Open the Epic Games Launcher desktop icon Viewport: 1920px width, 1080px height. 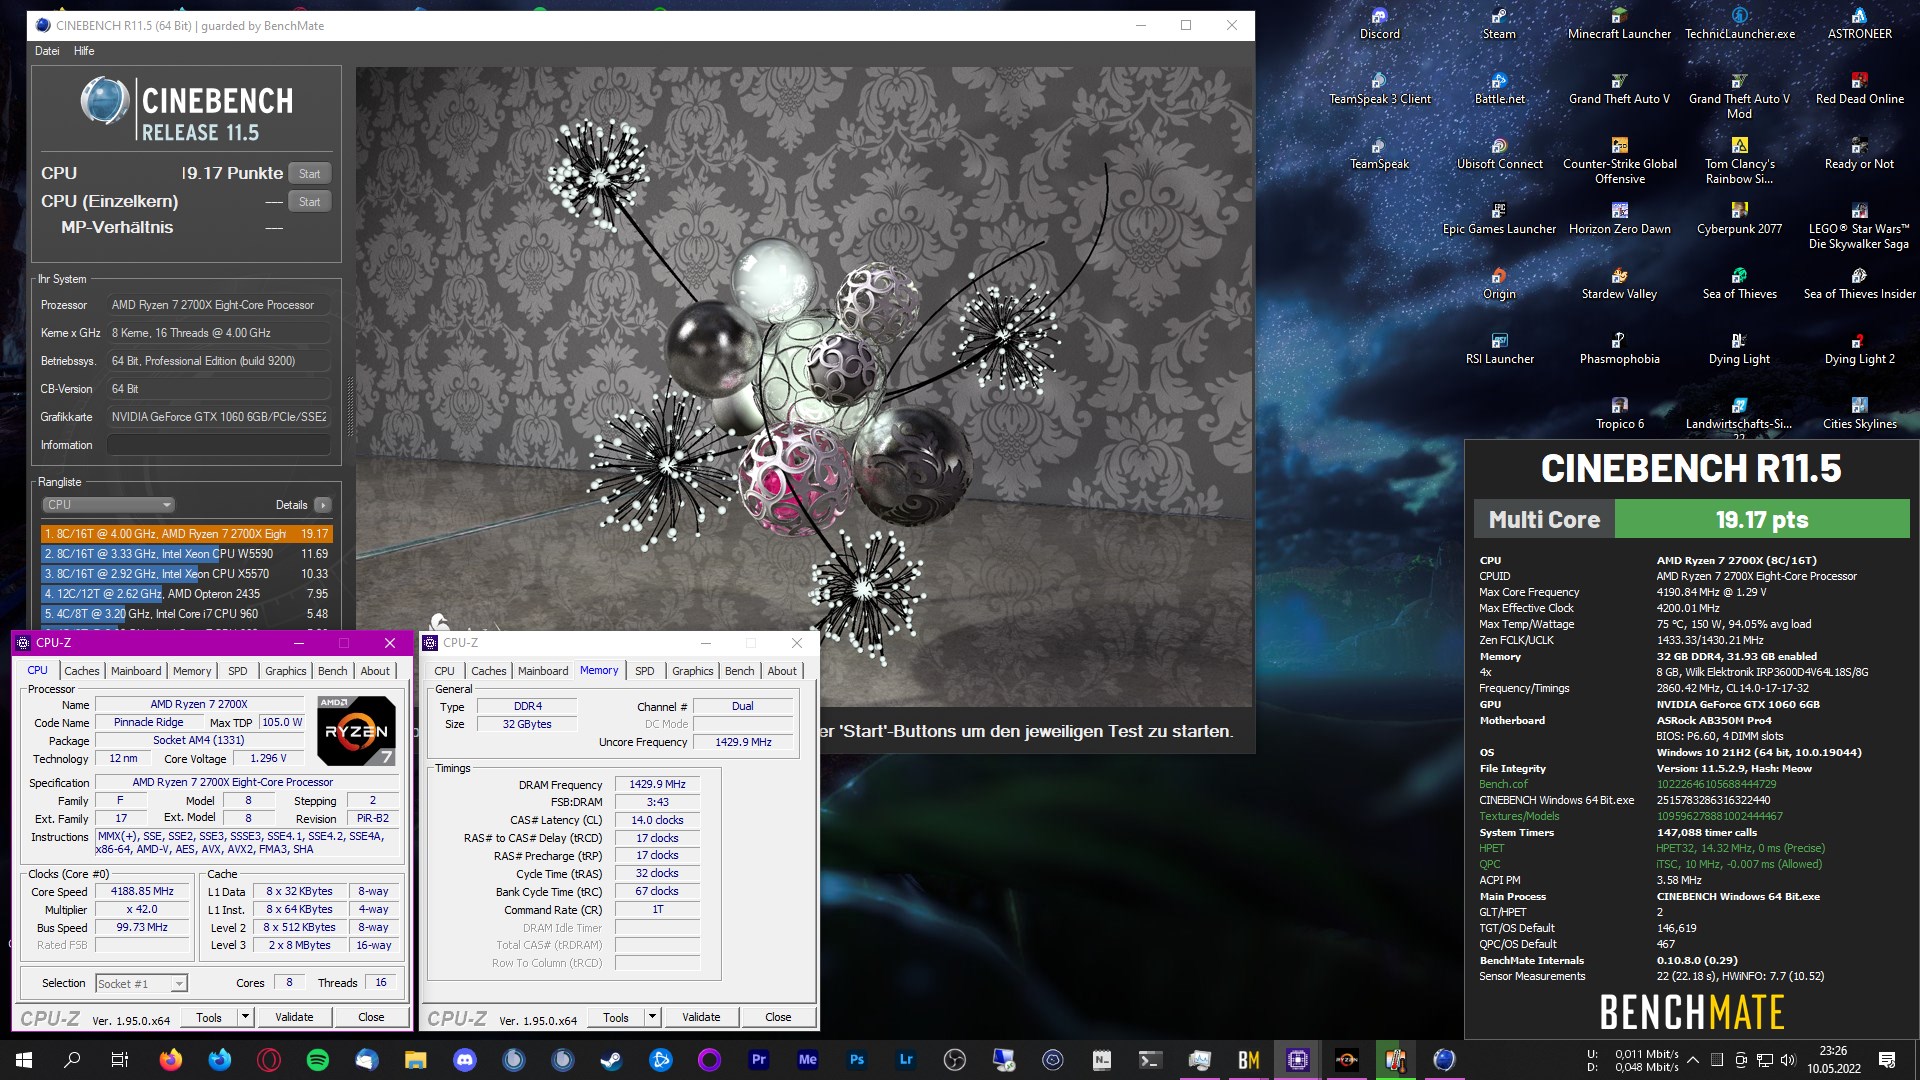pos(1499,218)
